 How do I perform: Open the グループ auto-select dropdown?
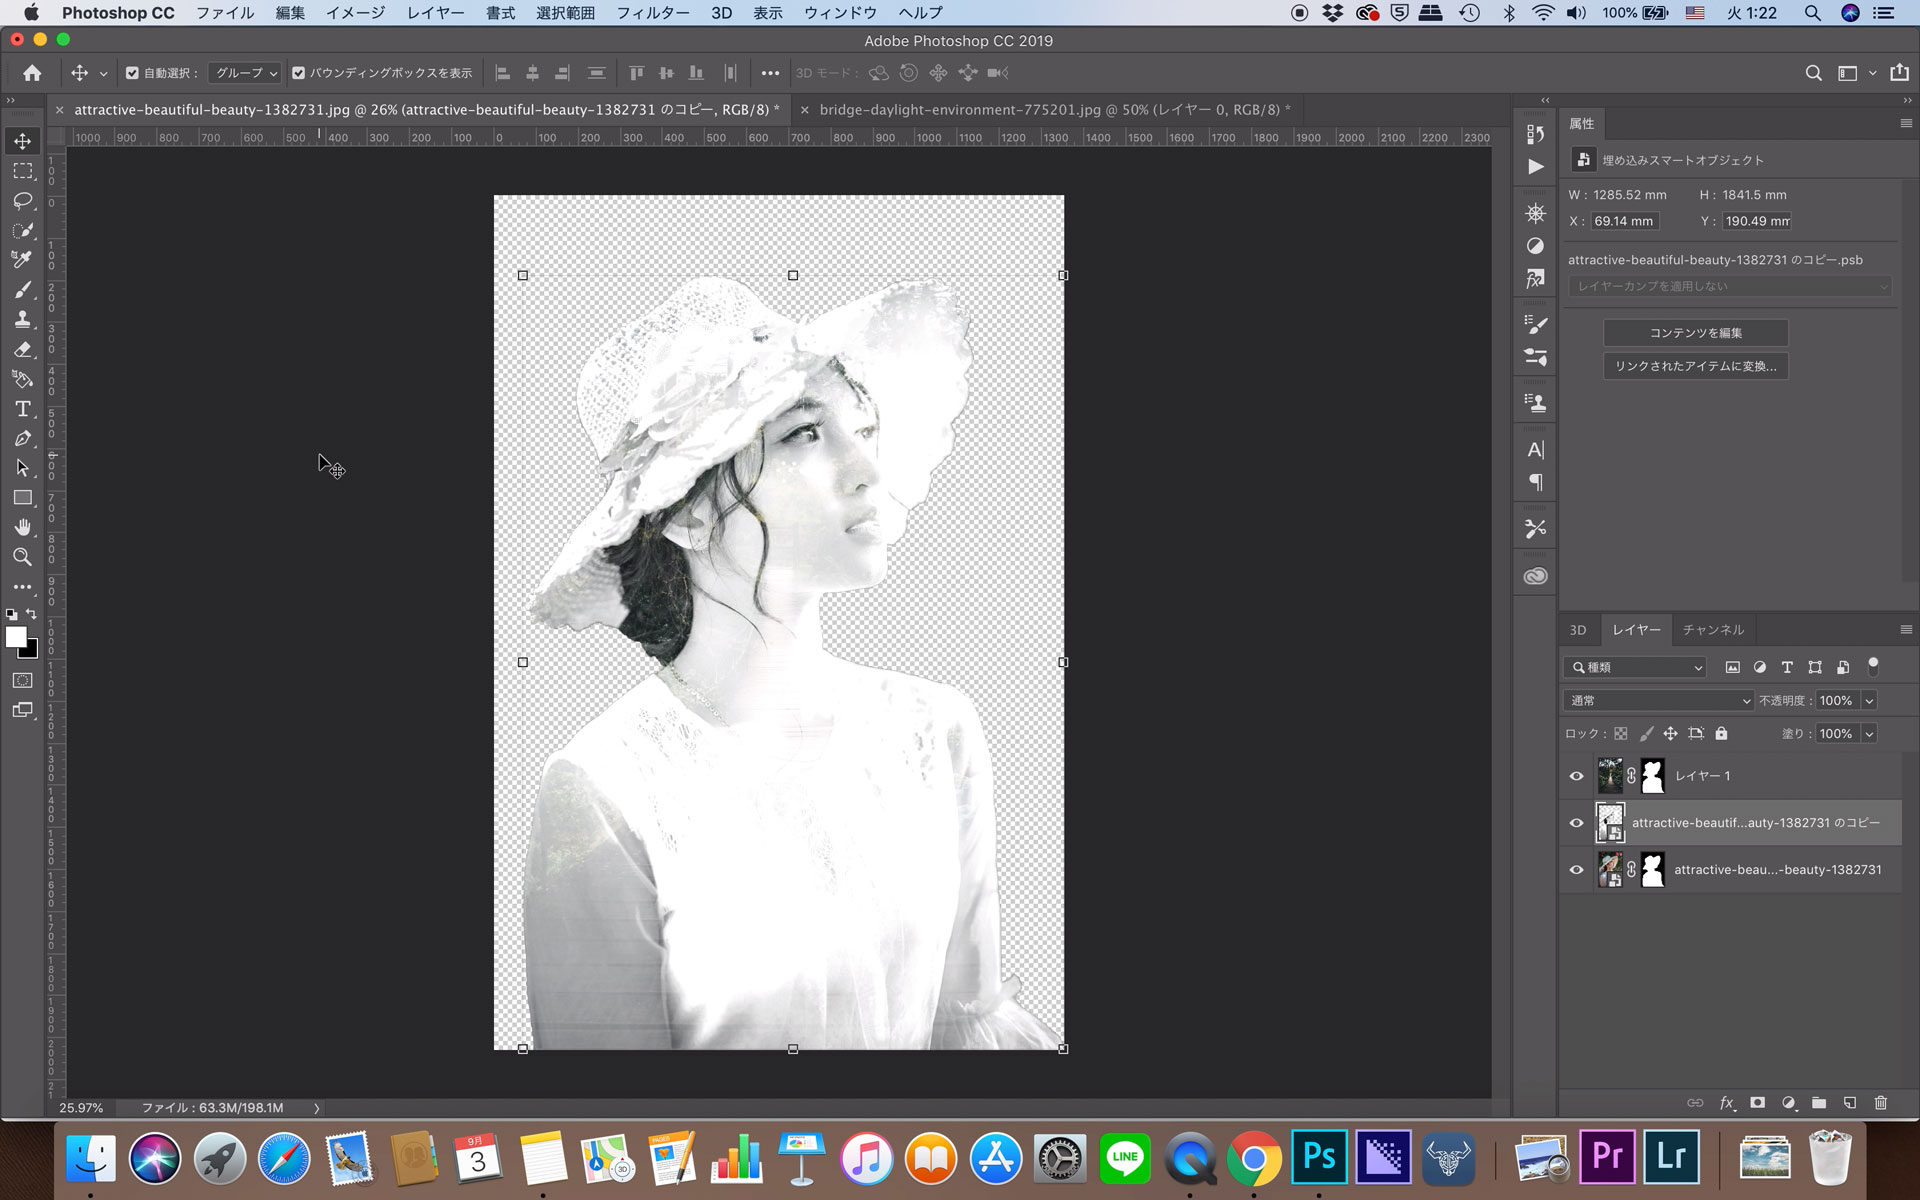tap(245, 73)
